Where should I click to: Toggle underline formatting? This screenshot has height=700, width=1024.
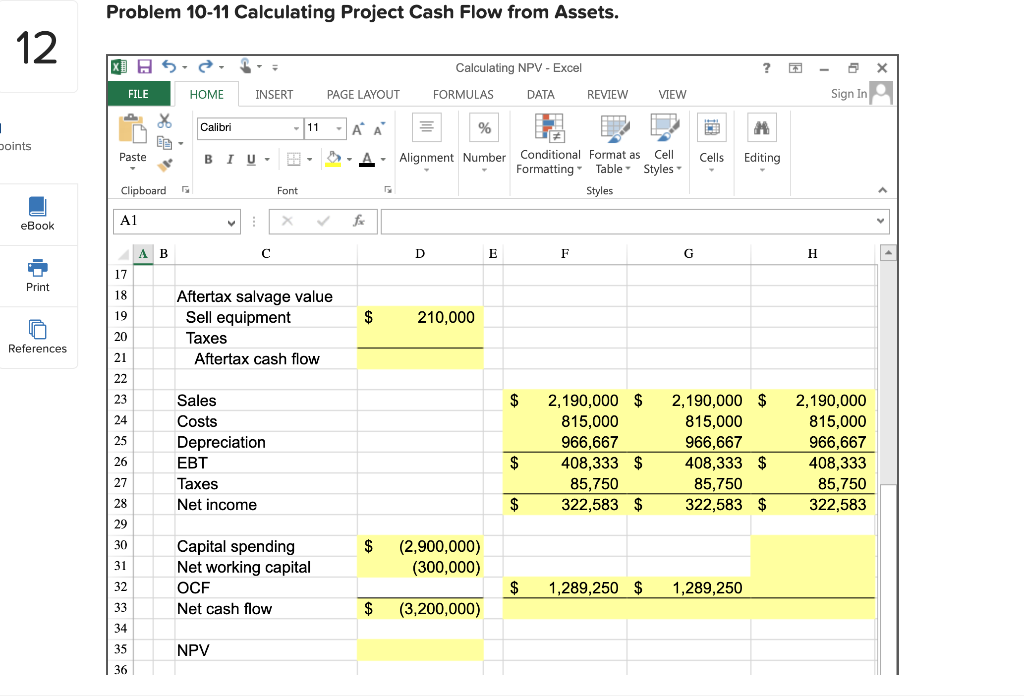tap(250, 159)
